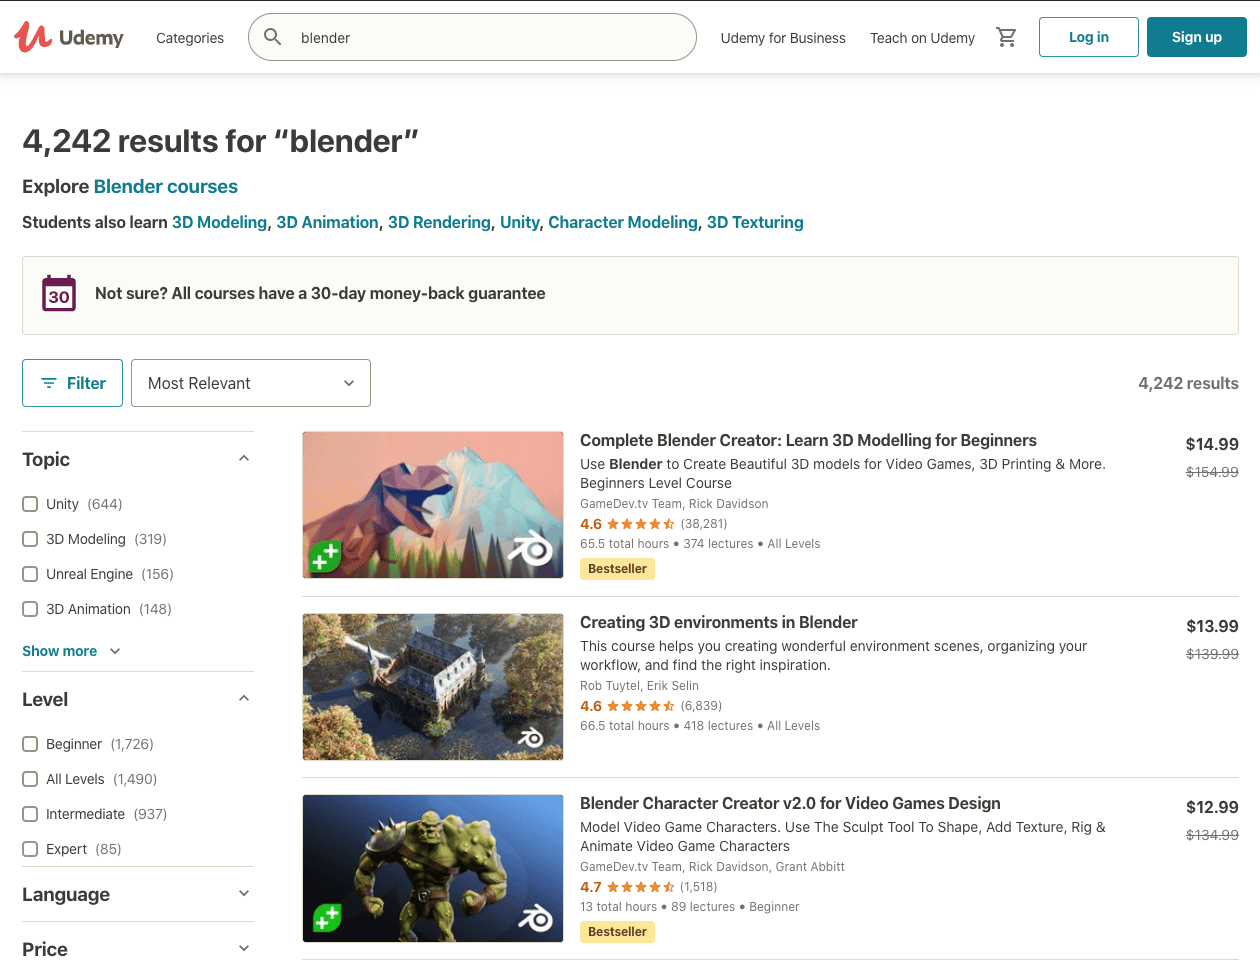The width and height of the screenshot is (1260, 967).
Task: Click the Filter funnel icon
Action: (49, 382)
